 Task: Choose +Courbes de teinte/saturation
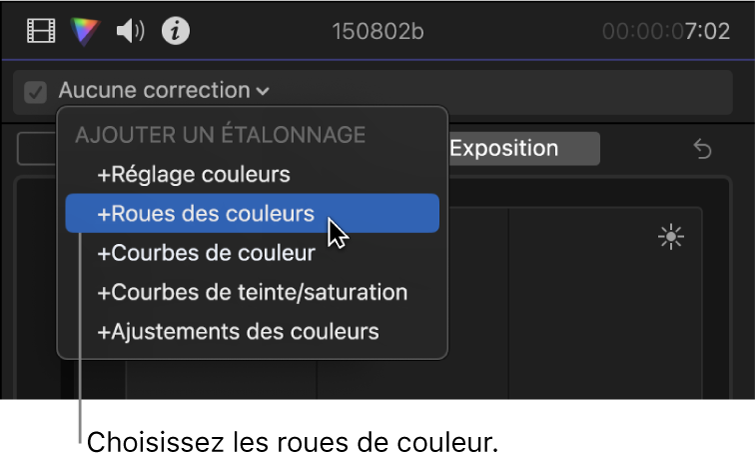252,292
